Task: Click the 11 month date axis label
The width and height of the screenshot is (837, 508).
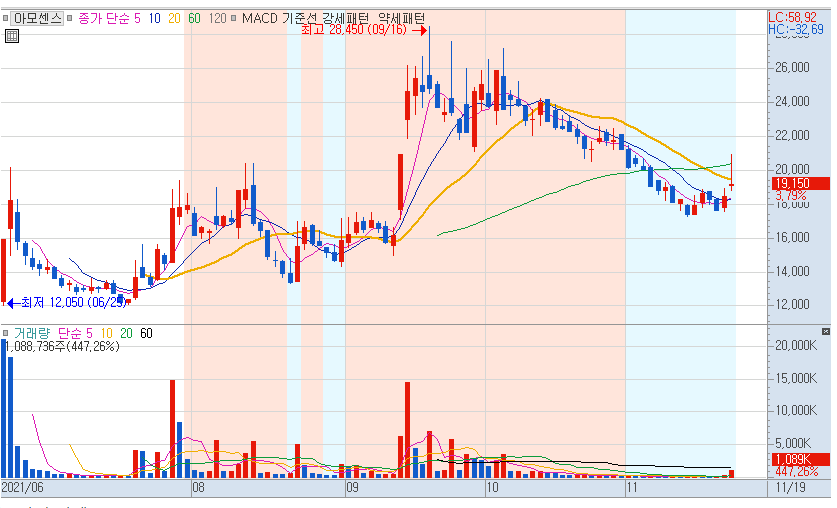Action: (x=632, y=487)
